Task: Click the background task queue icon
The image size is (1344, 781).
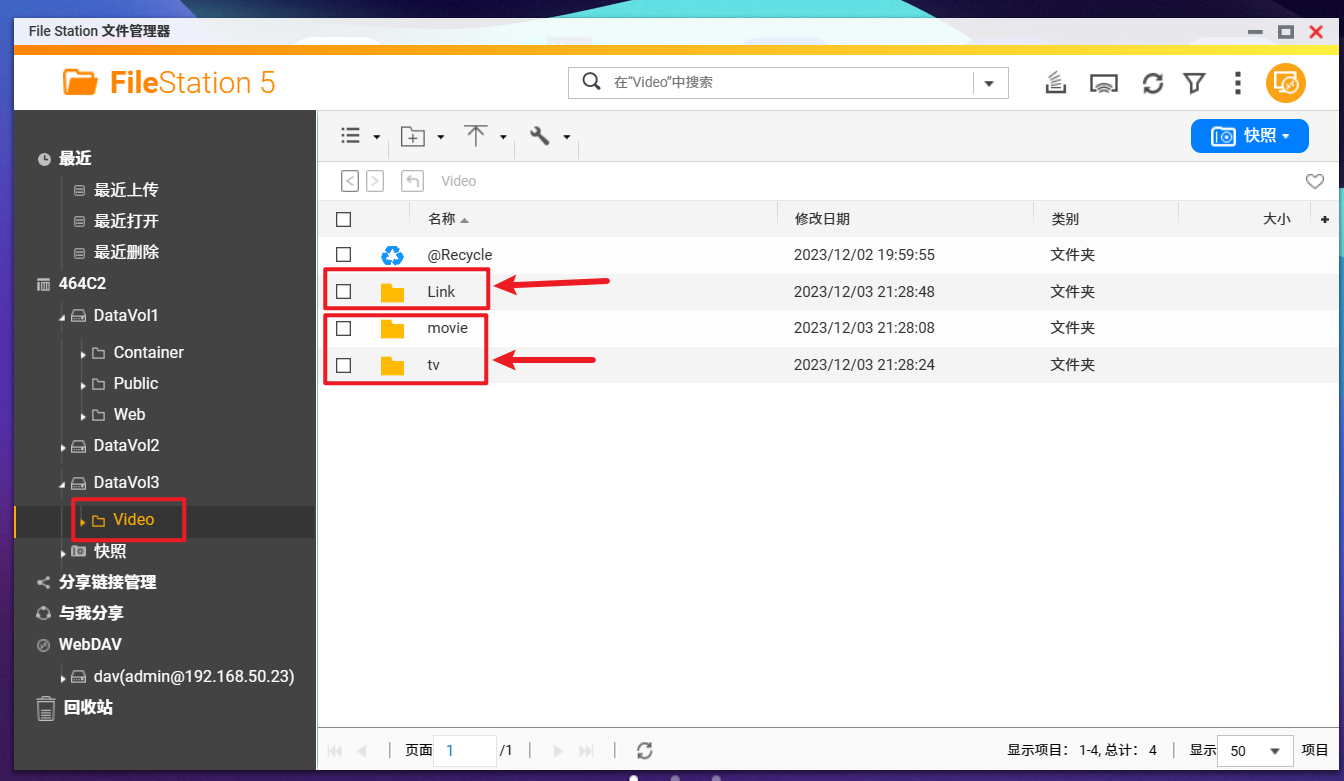Action: (x=1056, y=83)
